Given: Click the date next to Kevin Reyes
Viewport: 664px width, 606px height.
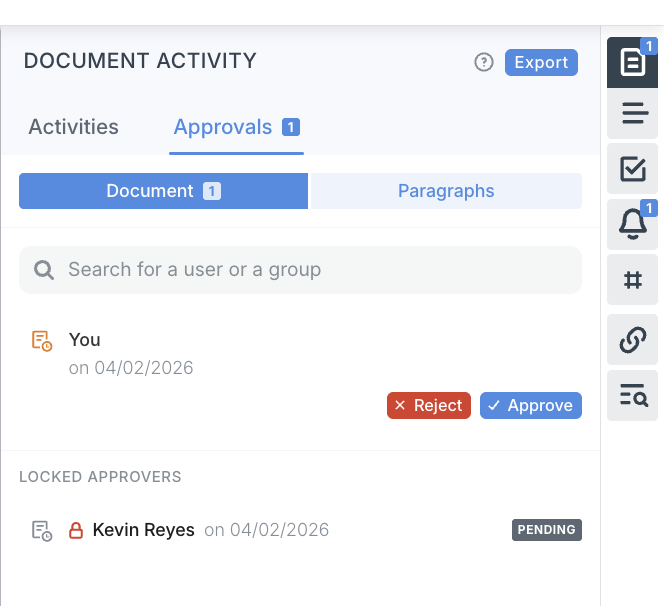Looking at the screenshot, I should tap(266, 530).
